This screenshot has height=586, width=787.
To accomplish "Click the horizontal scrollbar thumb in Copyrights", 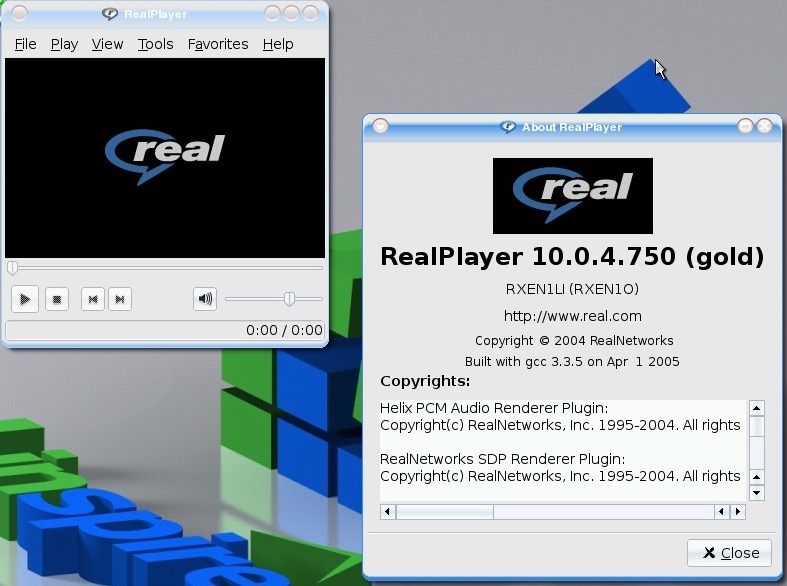I will pyautogui.click(x=444, y=512).
